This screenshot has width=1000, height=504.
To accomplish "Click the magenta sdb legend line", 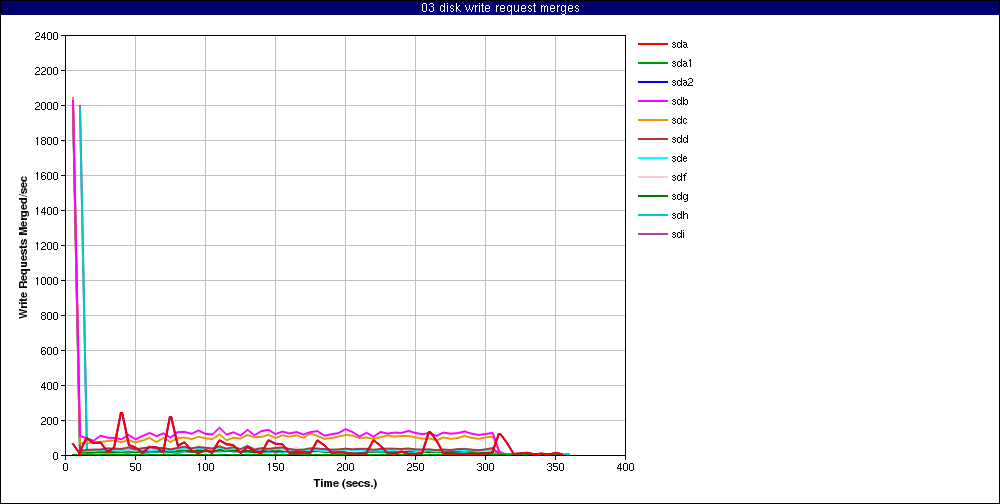I will [x=652, y=101].
